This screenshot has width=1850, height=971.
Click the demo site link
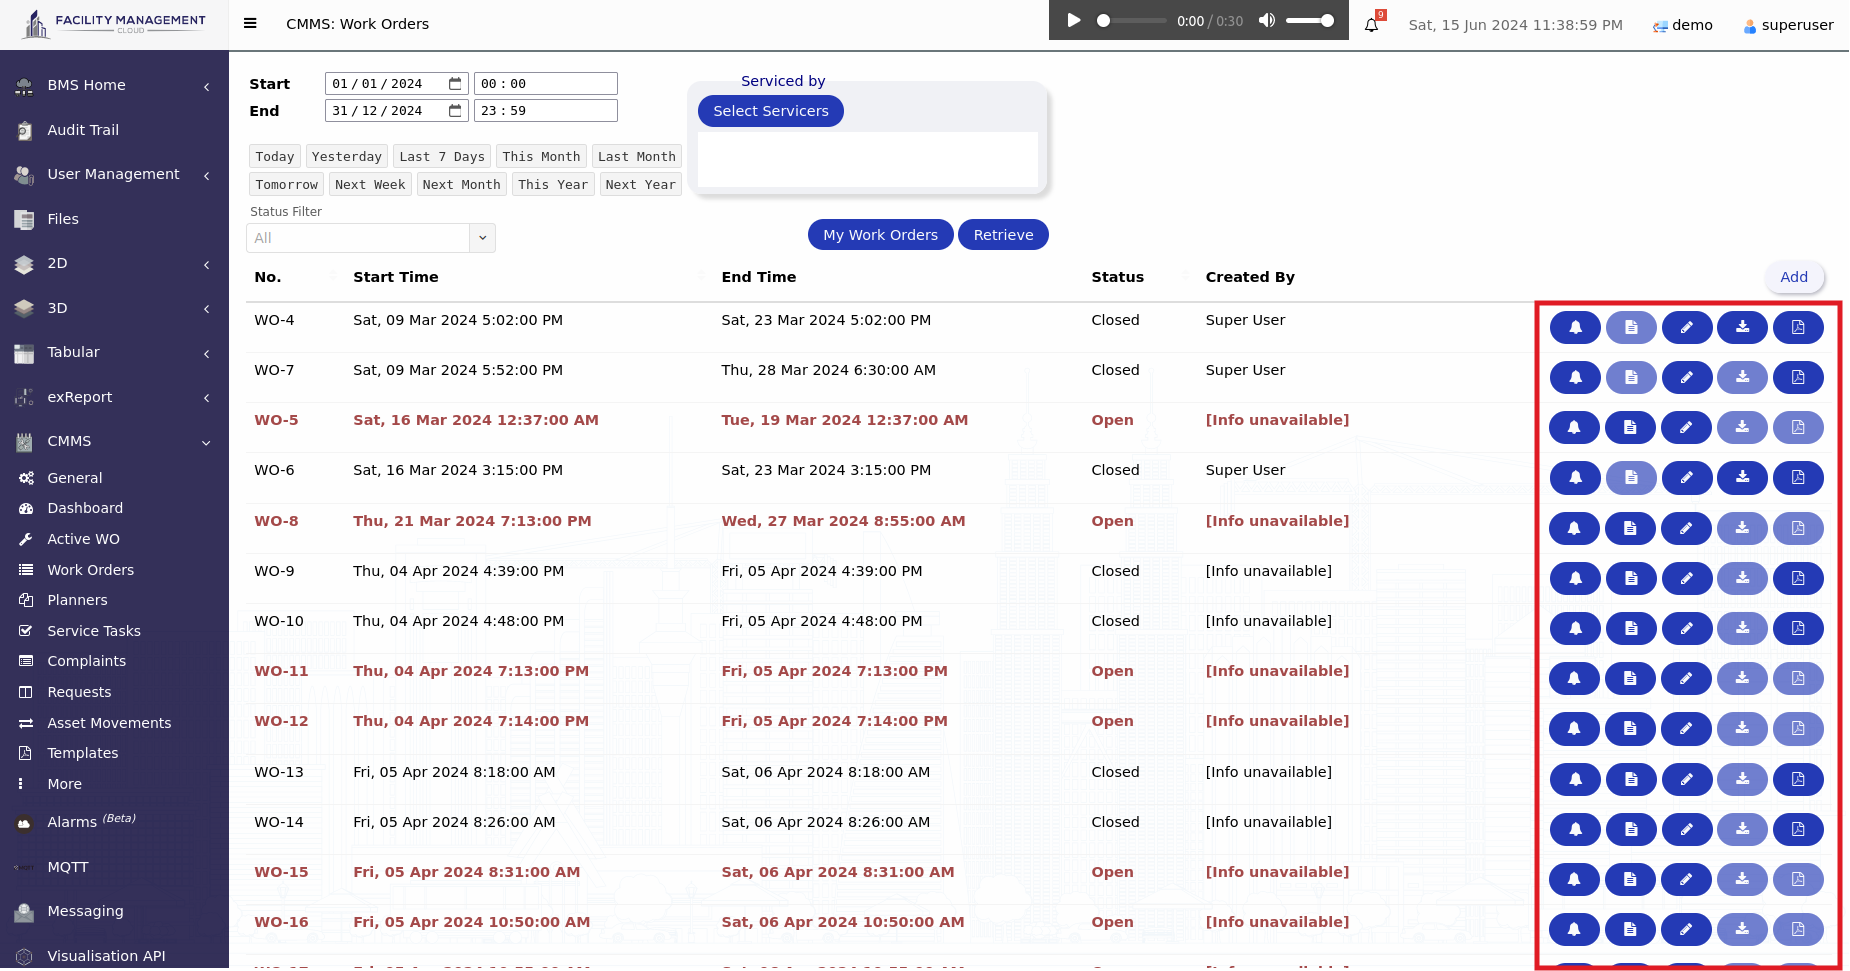1683,25
